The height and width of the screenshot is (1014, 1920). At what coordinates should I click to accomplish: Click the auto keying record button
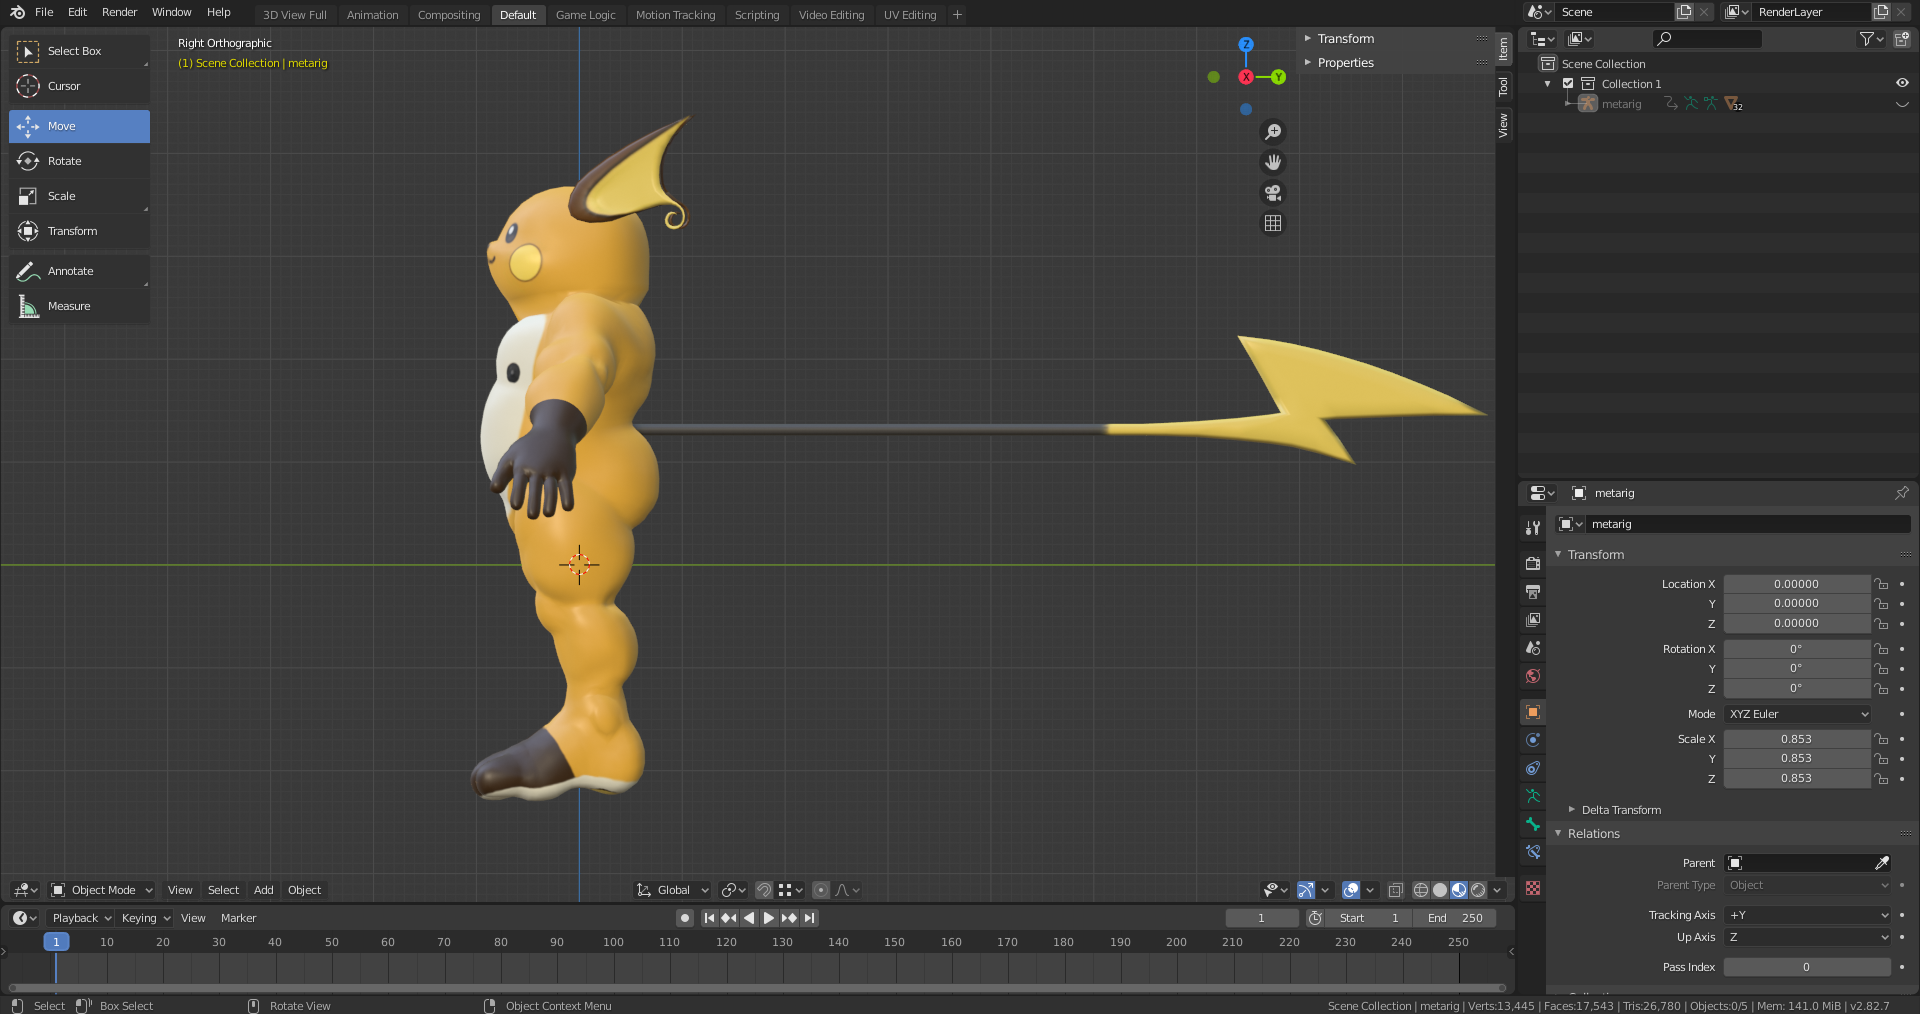click(685, 918)
